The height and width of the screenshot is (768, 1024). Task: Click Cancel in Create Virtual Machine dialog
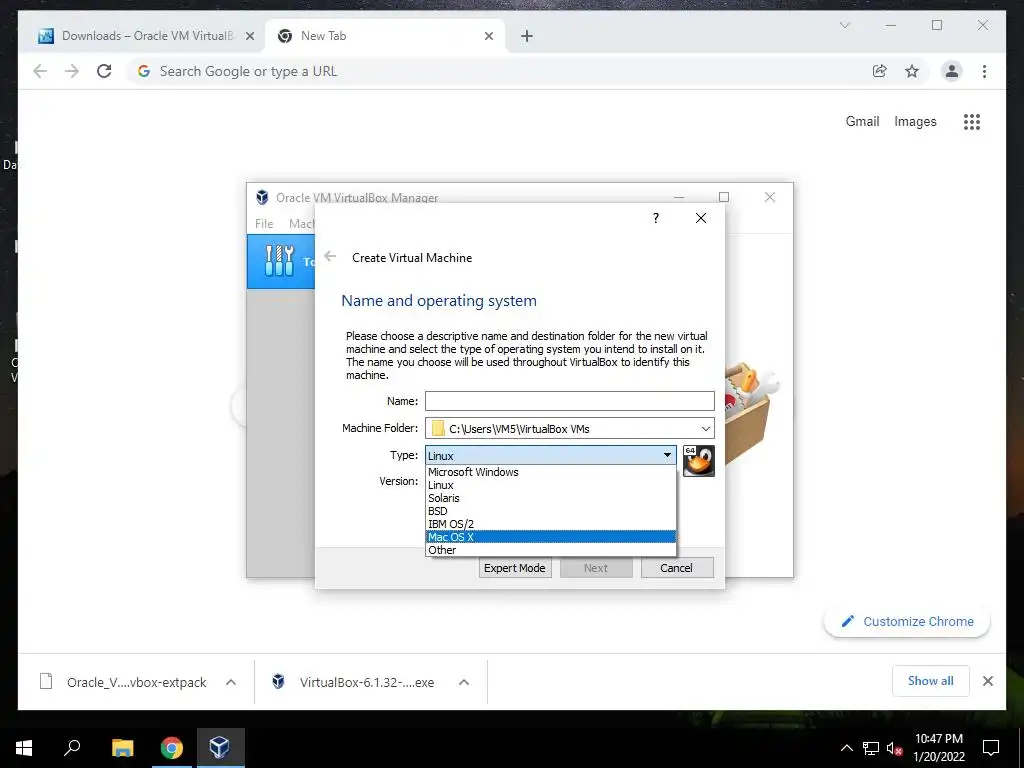click(x=677, y=568)
